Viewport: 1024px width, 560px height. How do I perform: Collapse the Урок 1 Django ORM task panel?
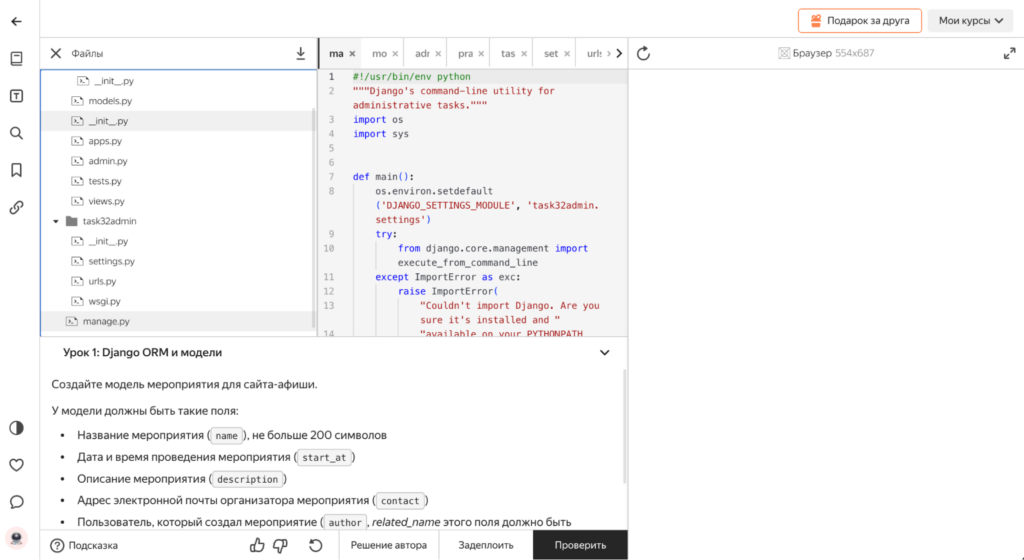[604, 353]
